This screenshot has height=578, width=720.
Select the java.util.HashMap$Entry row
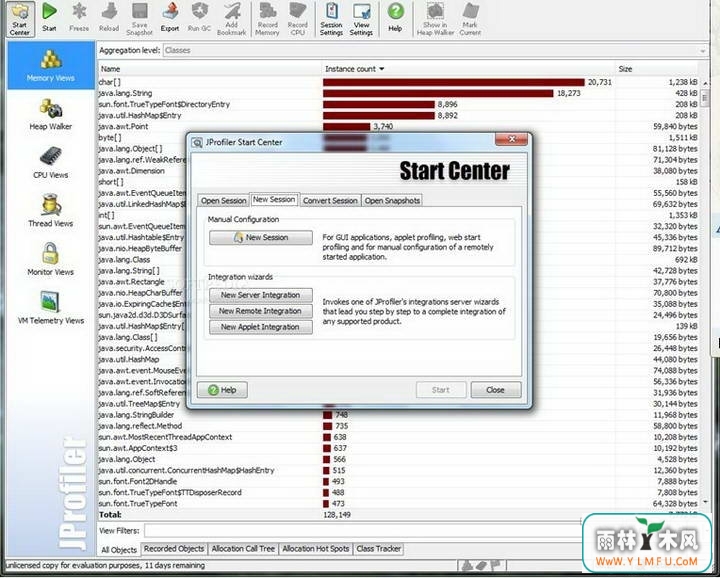(x=398, y=115)
